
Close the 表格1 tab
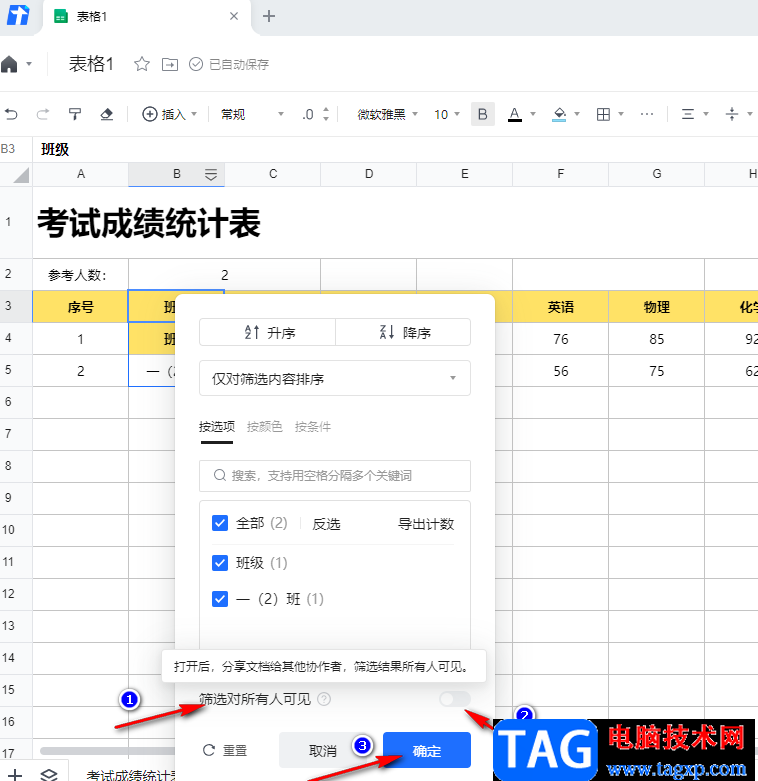[234, 16]
